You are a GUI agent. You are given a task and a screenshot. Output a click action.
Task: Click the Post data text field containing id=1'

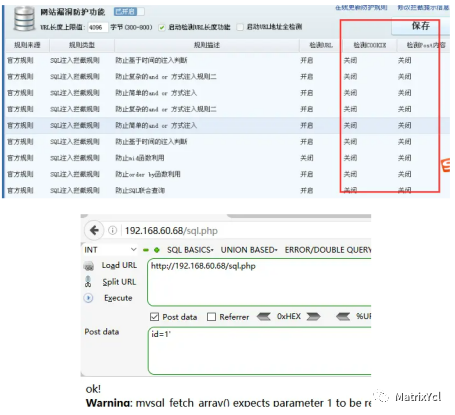point(260,351)
